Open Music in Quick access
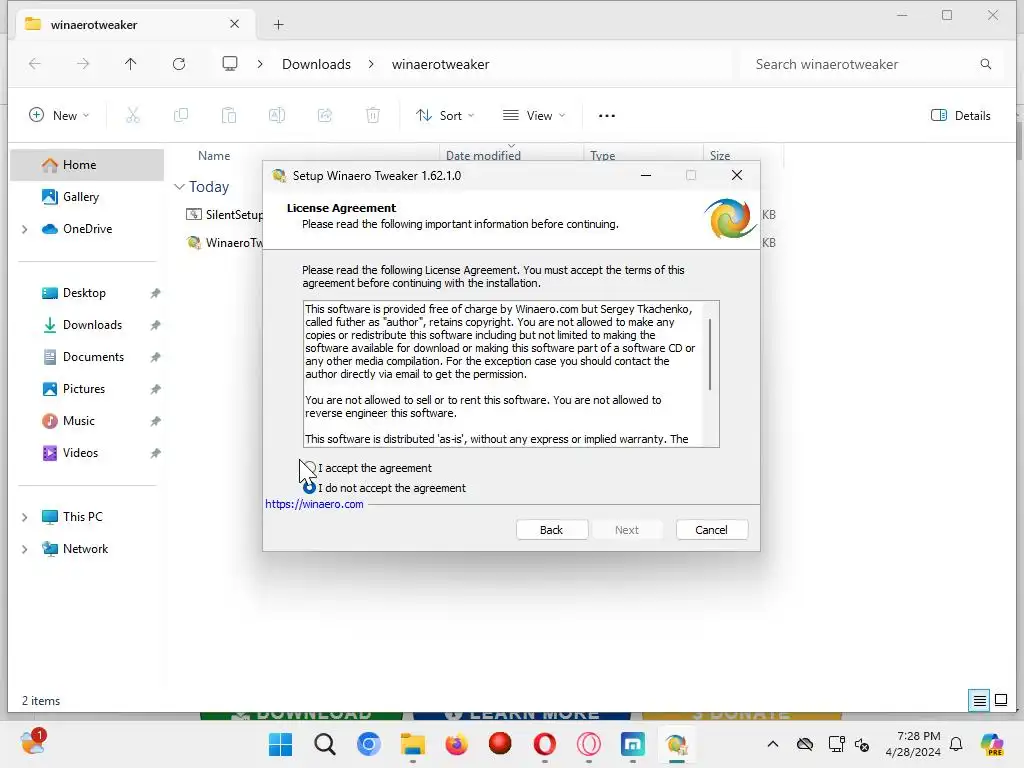This screenshot has height=768, width=1024. 87,421
